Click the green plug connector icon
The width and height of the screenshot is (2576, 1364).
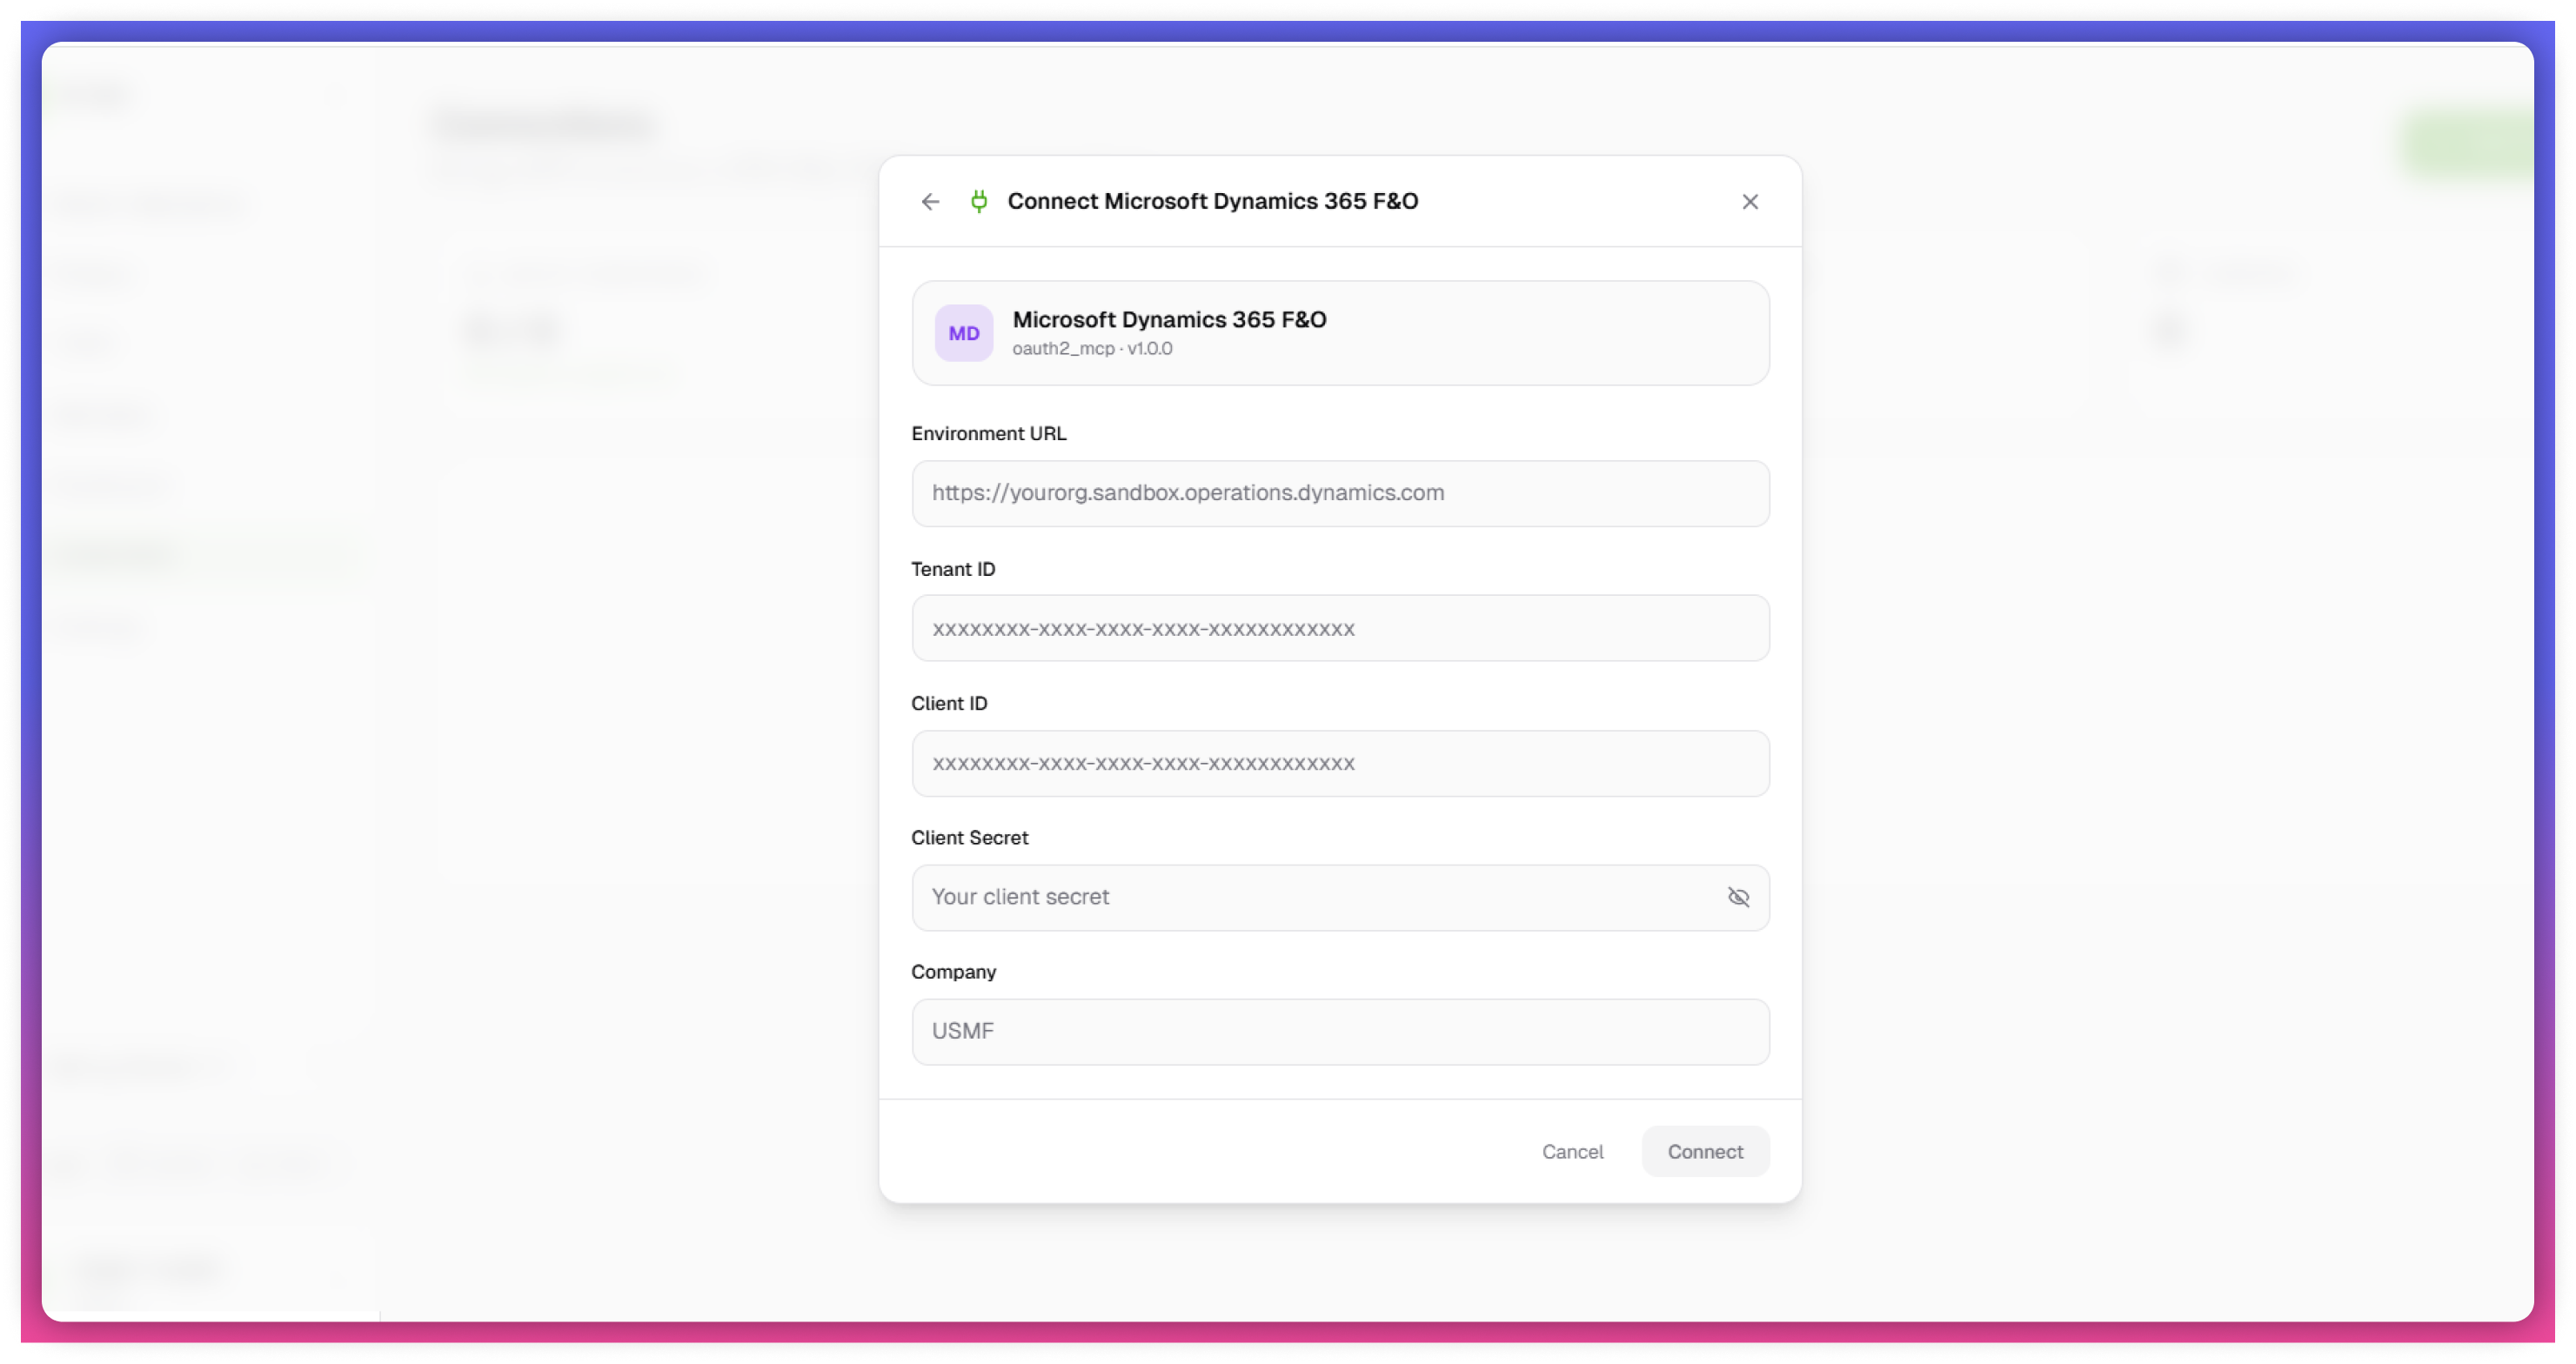click(x=979, y=202)
